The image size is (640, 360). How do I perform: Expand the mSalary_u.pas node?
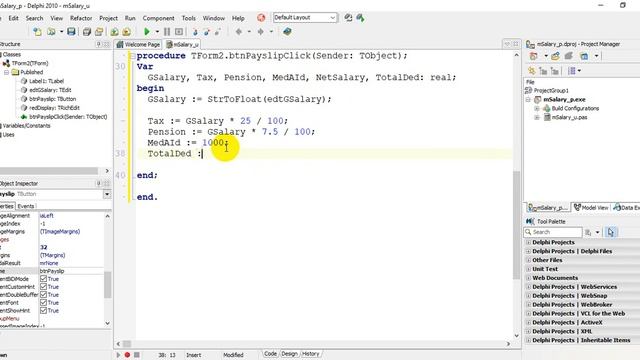[537, 118]
